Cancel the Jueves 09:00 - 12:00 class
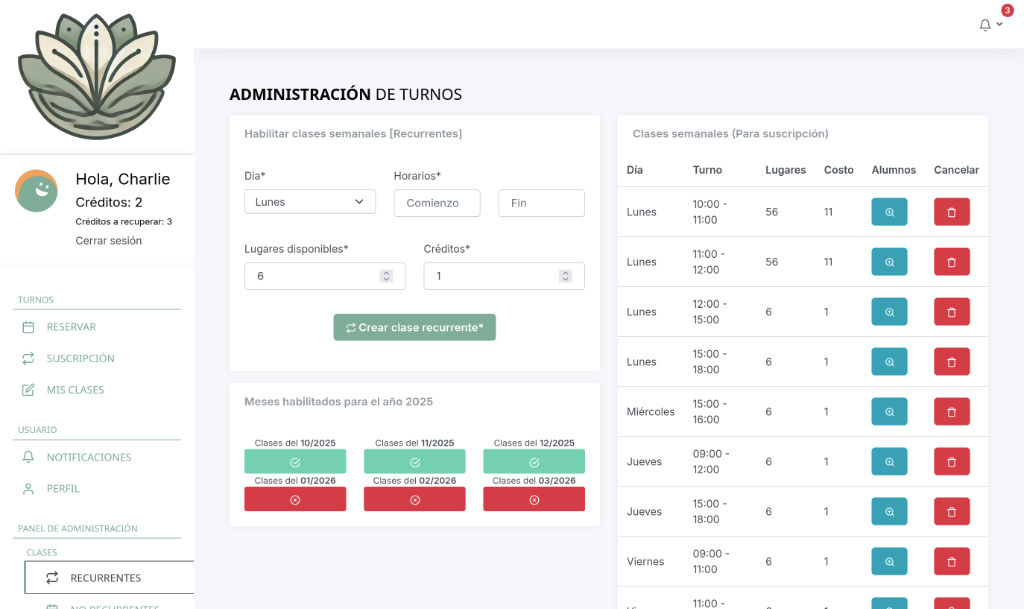The image size is (1024, 609). [x=951, y=462]
